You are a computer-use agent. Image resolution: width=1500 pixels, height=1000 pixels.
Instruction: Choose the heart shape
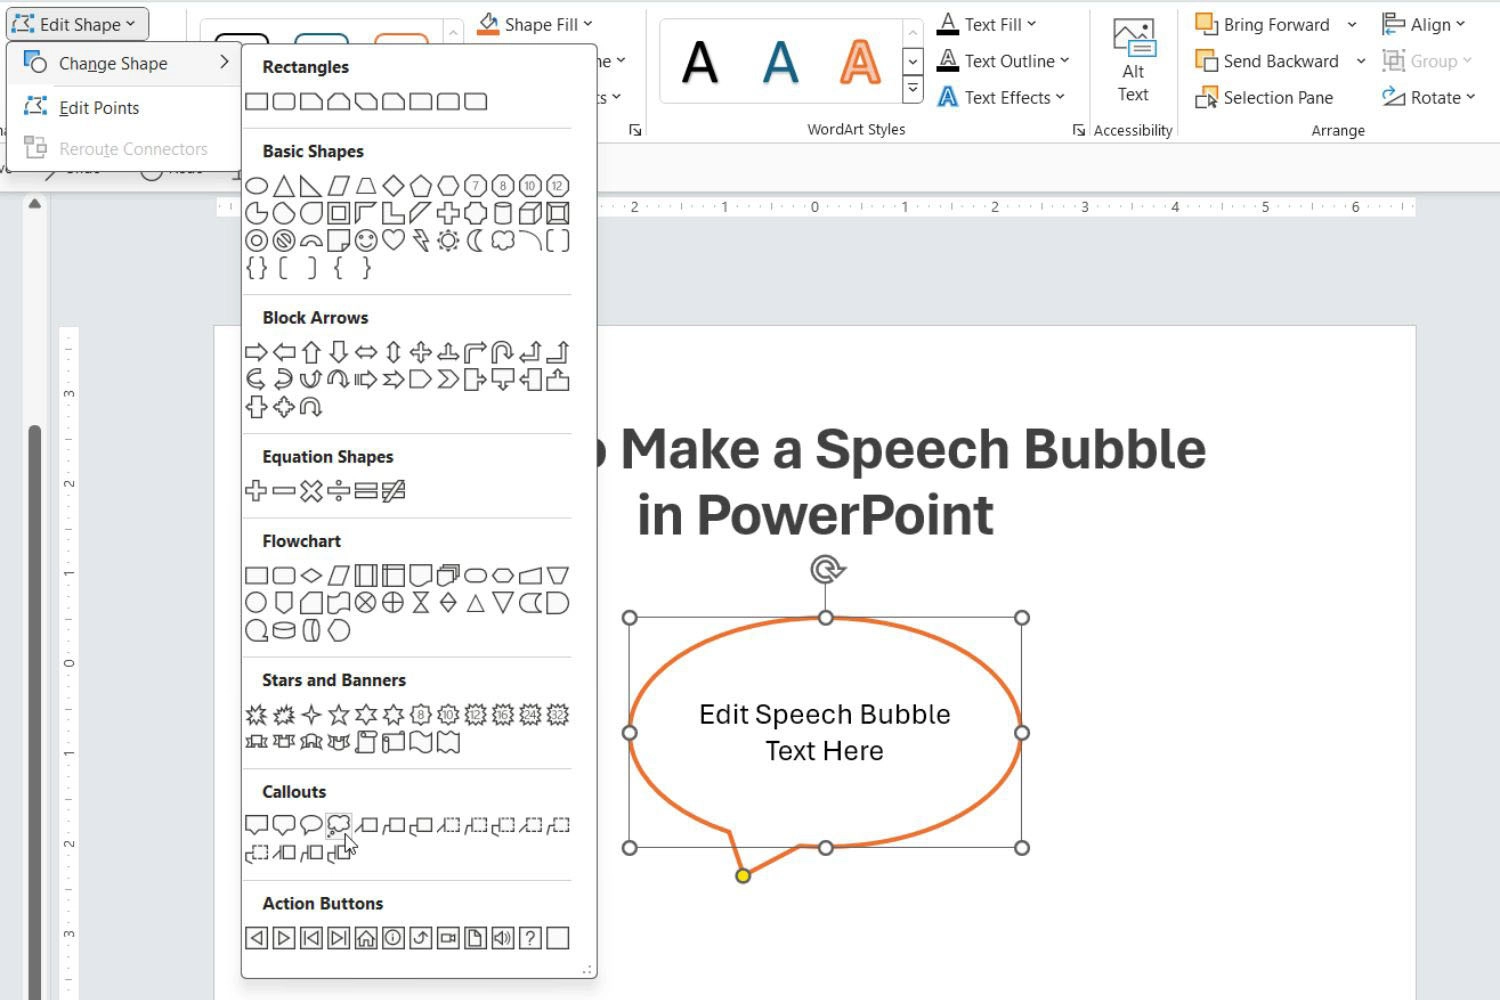[x=393, y=240]
